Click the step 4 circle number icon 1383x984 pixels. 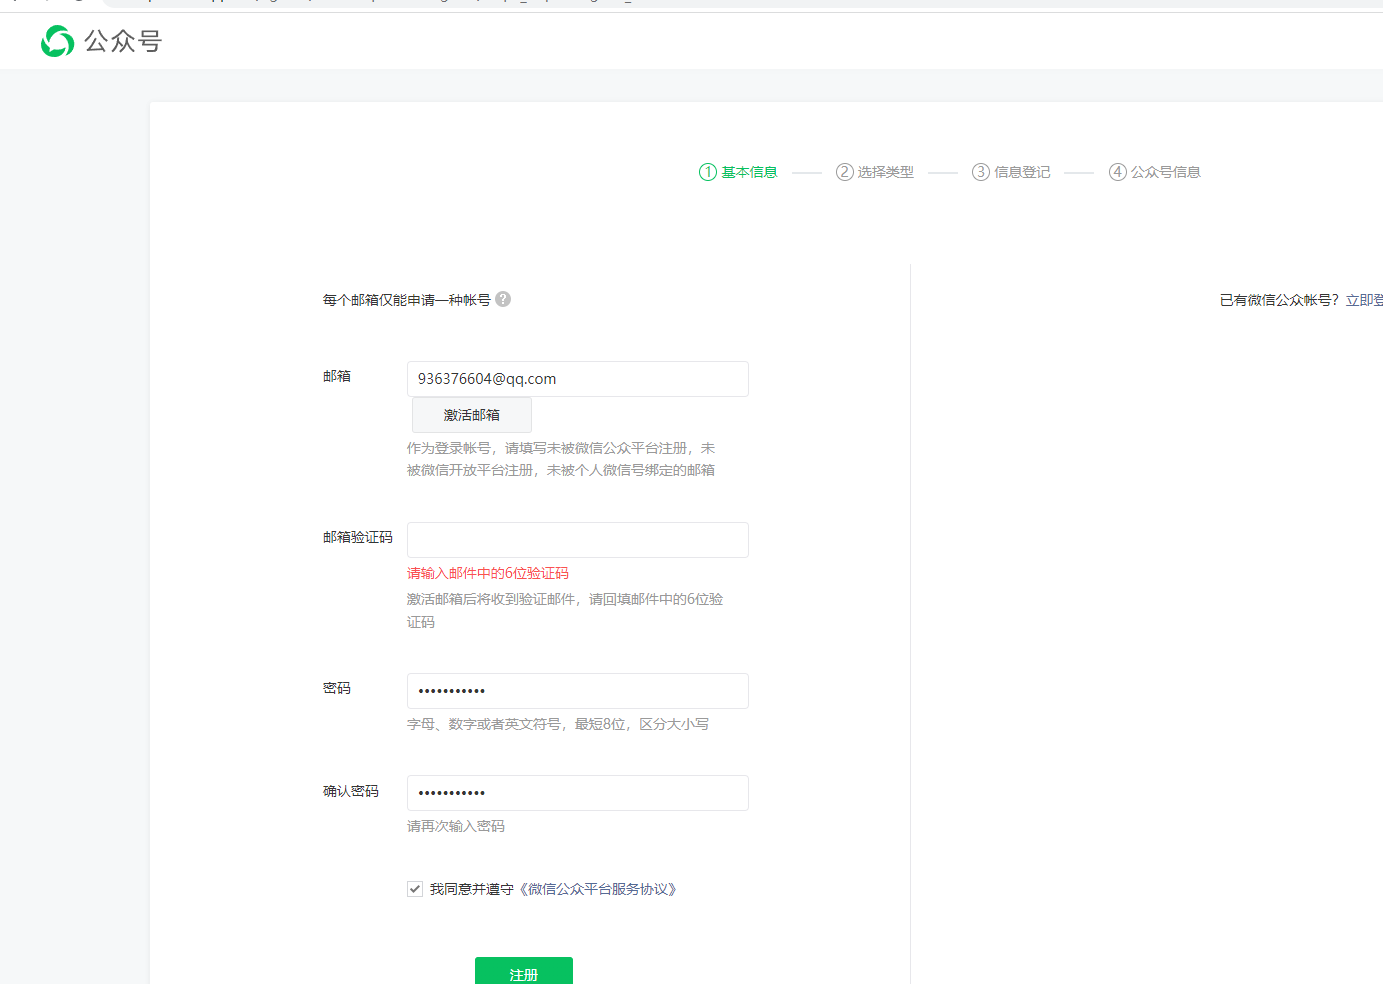pyautogui.click(x=1118, y=172)
